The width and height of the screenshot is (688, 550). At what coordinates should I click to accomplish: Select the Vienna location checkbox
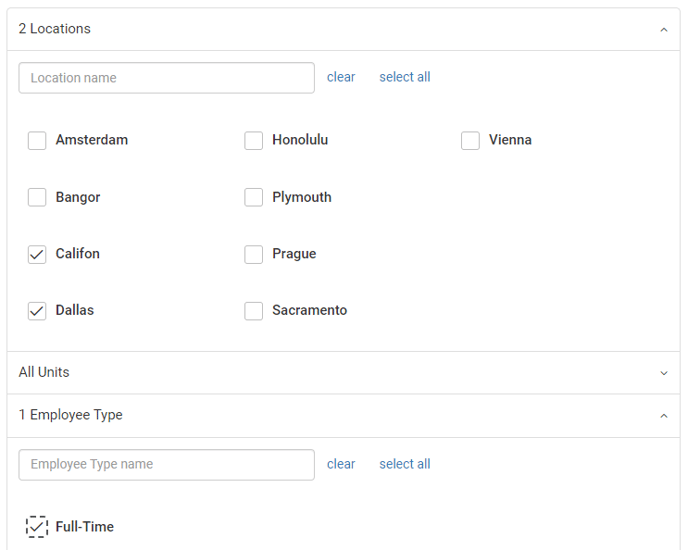(x=470, y=141)
